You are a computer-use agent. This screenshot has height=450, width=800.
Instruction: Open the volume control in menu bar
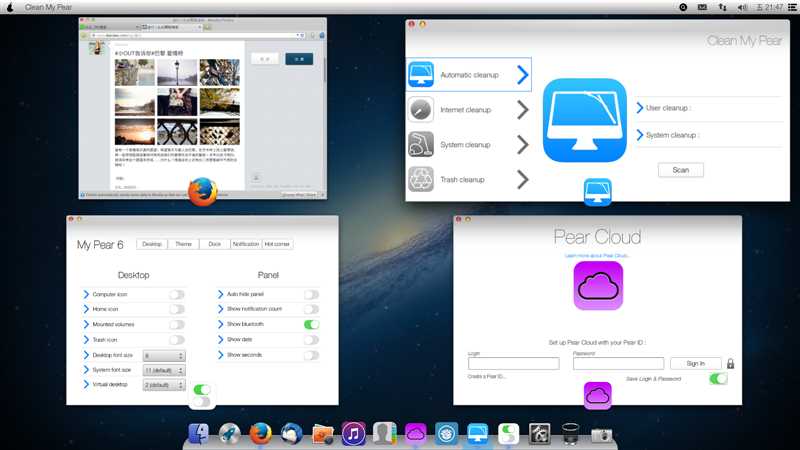742,7
